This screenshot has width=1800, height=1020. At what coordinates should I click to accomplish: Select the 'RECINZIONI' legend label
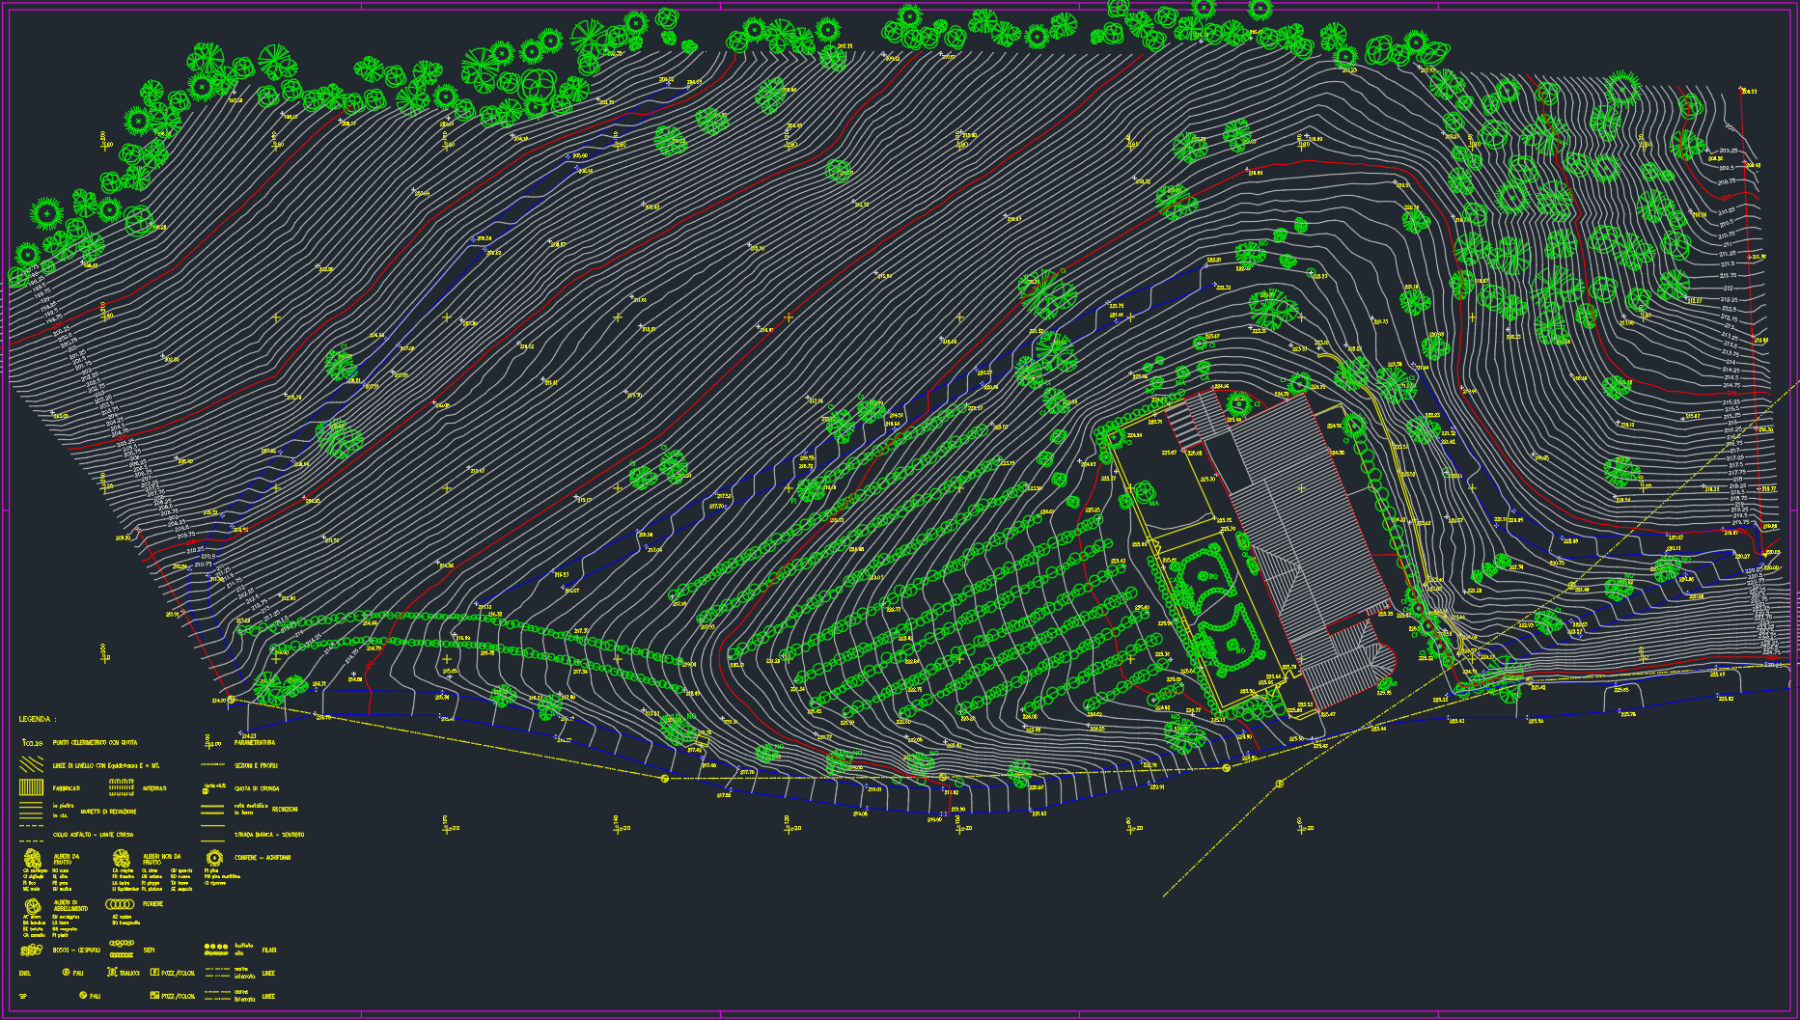tap(285, 809)
